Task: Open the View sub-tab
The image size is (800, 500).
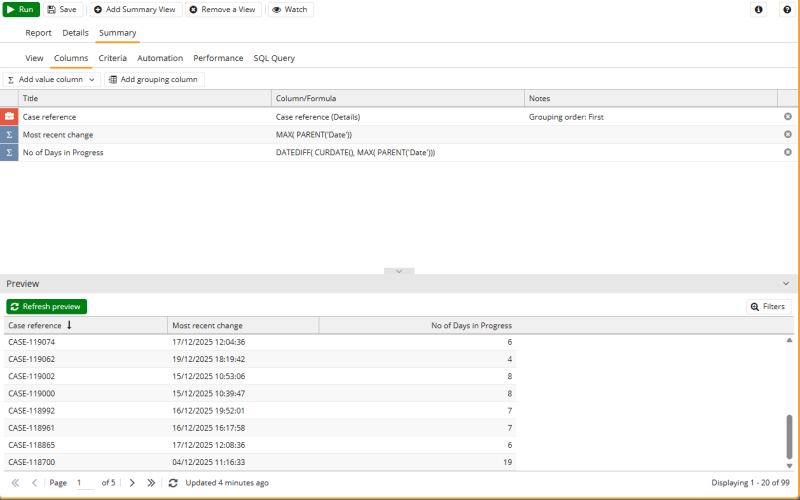Action: pyautogui.click(x=34, y=58)
